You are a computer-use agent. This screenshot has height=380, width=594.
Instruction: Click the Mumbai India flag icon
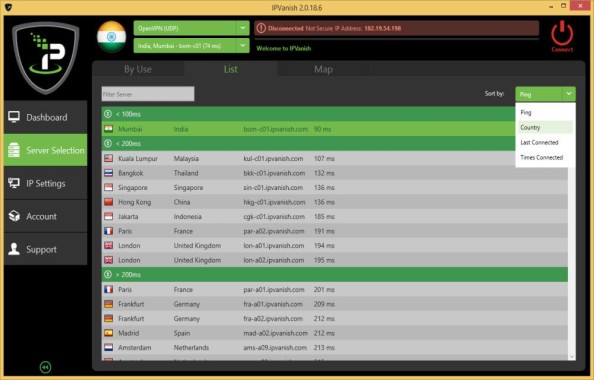pos(108,129)
